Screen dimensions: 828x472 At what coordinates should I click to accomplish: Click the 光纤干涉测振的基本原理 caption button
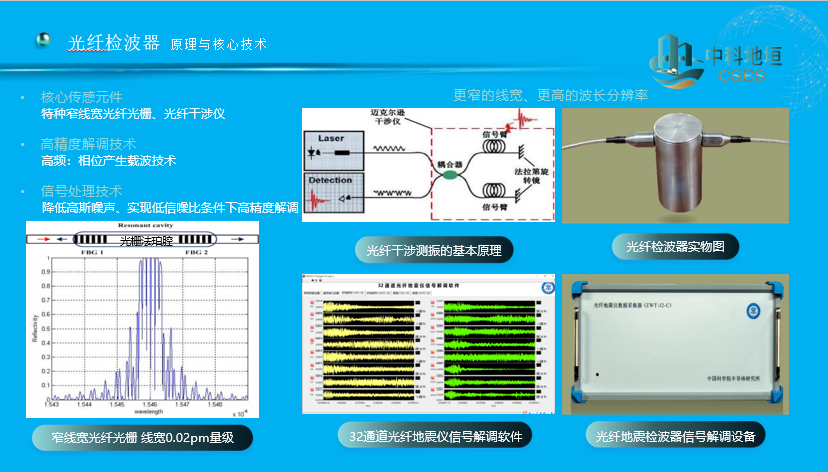click(434, 249)
